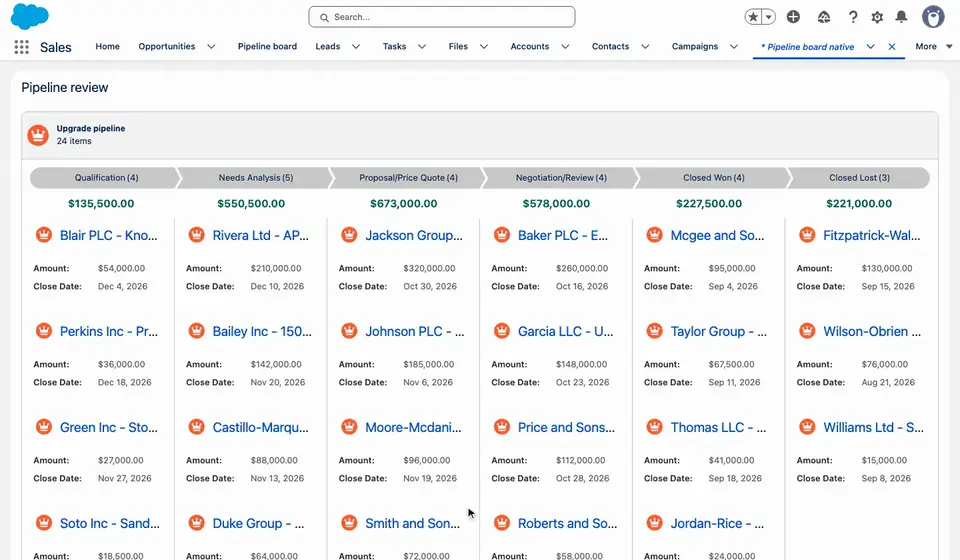Open the Mcgee and Sons opportunity link
The height and width of the screenshot is (560, 960).
(x=717, y=236)
